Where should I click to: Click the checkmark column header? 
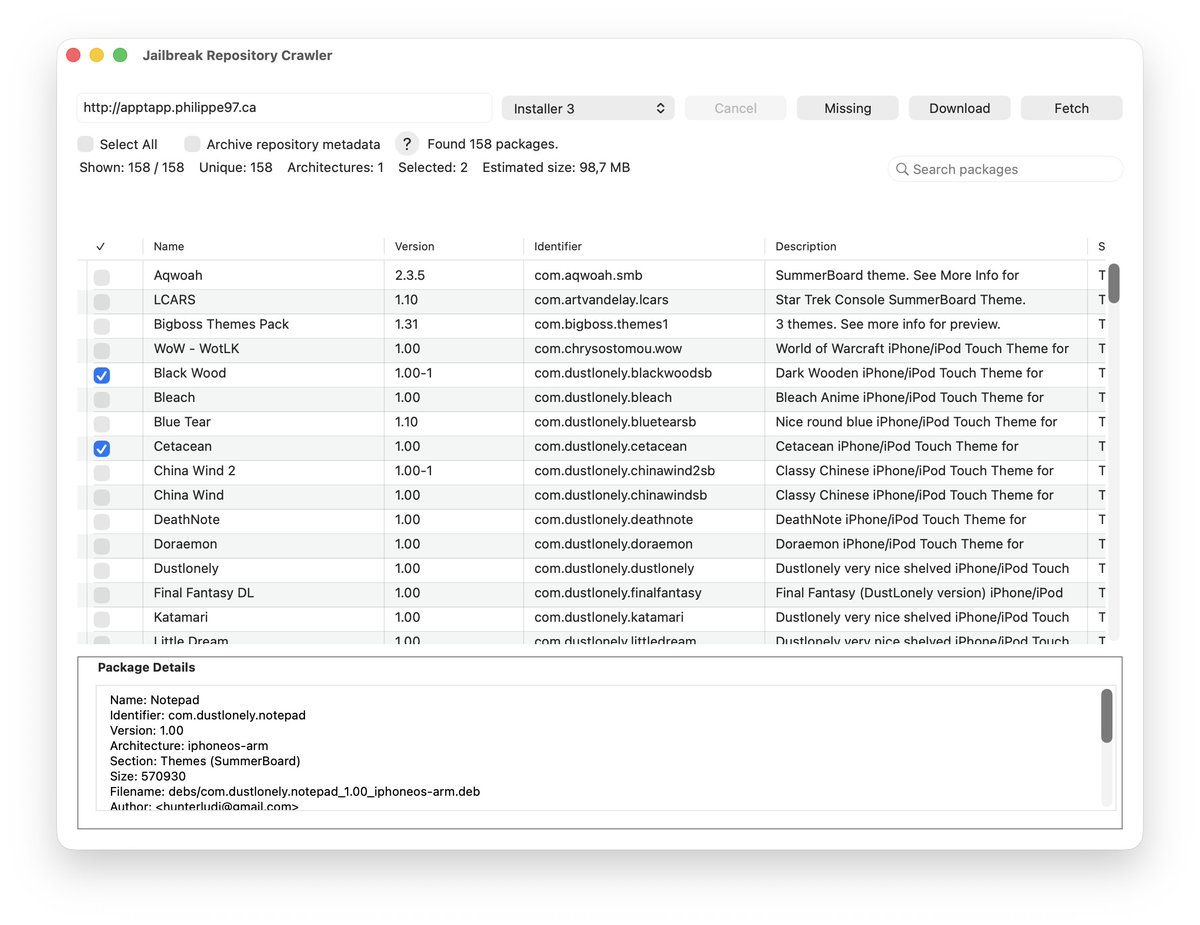pos(101,246)
